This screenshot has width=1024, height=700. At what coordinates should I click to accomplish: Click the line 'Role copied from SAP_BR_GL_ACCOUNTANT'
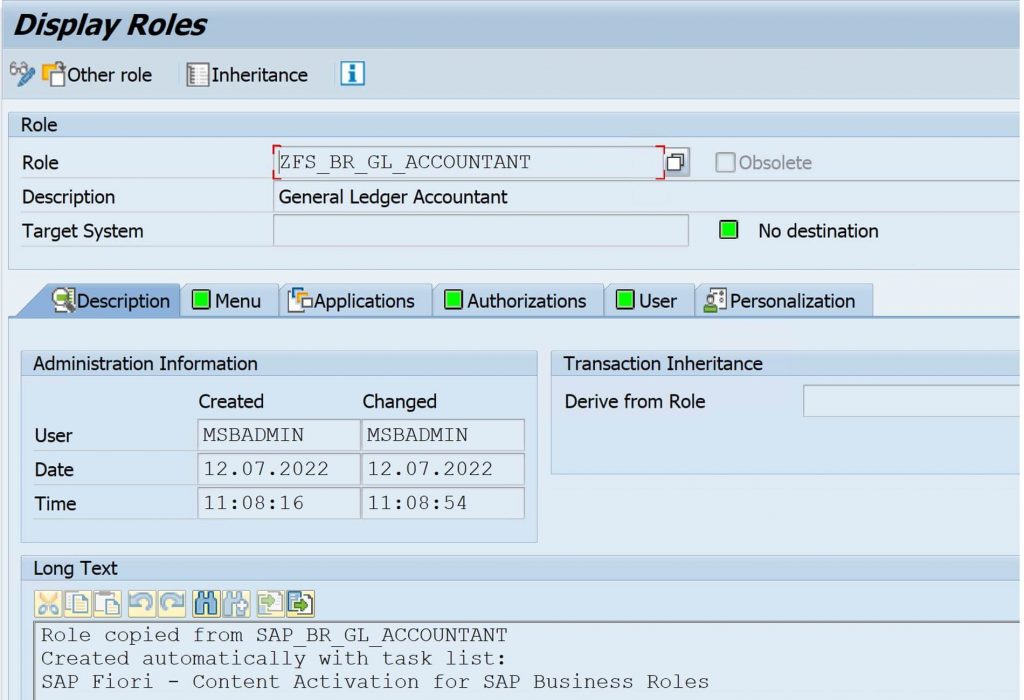click(x=274, y=635)
